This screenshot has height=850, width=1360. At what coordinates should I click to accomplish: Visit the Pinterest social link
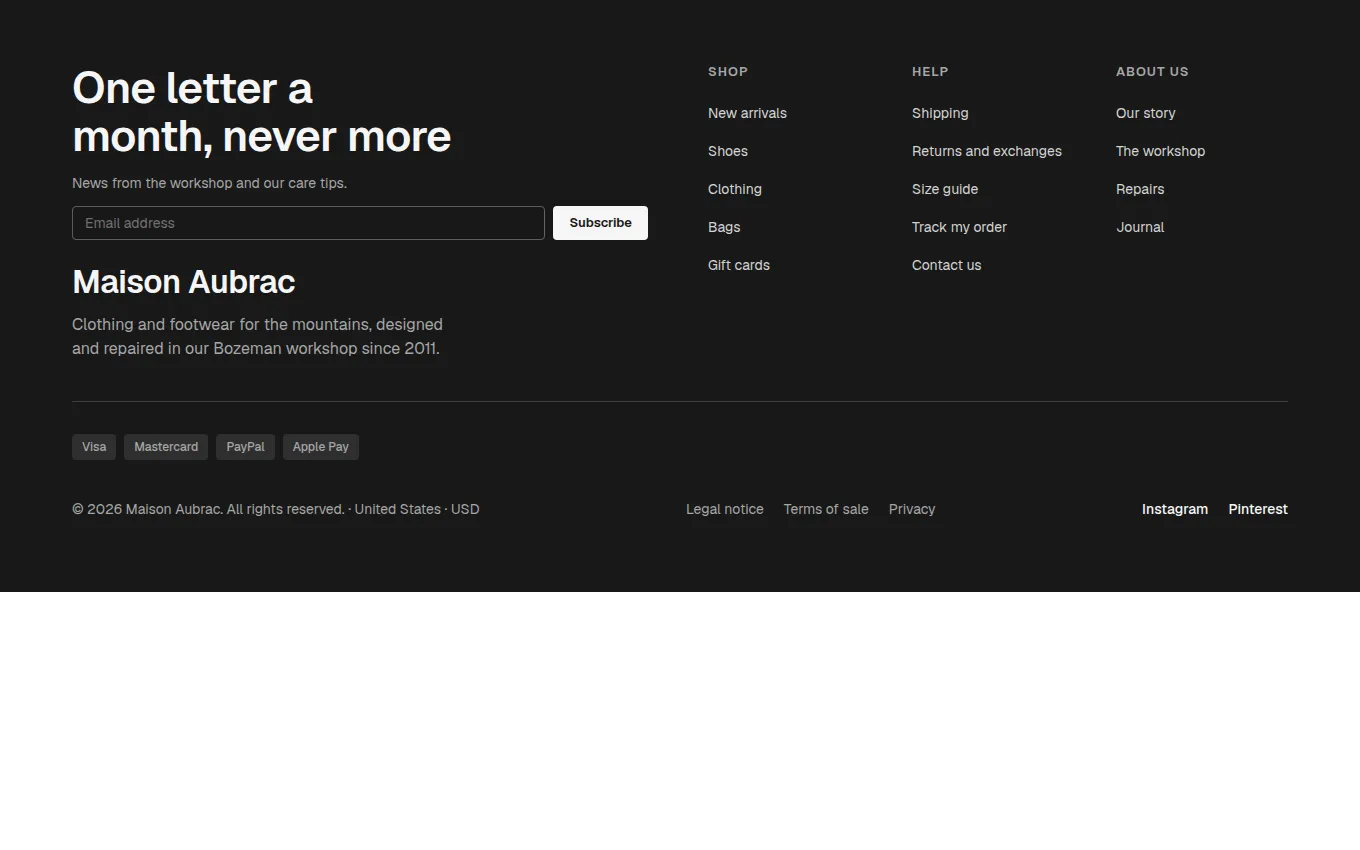[x=1258, y=509]
